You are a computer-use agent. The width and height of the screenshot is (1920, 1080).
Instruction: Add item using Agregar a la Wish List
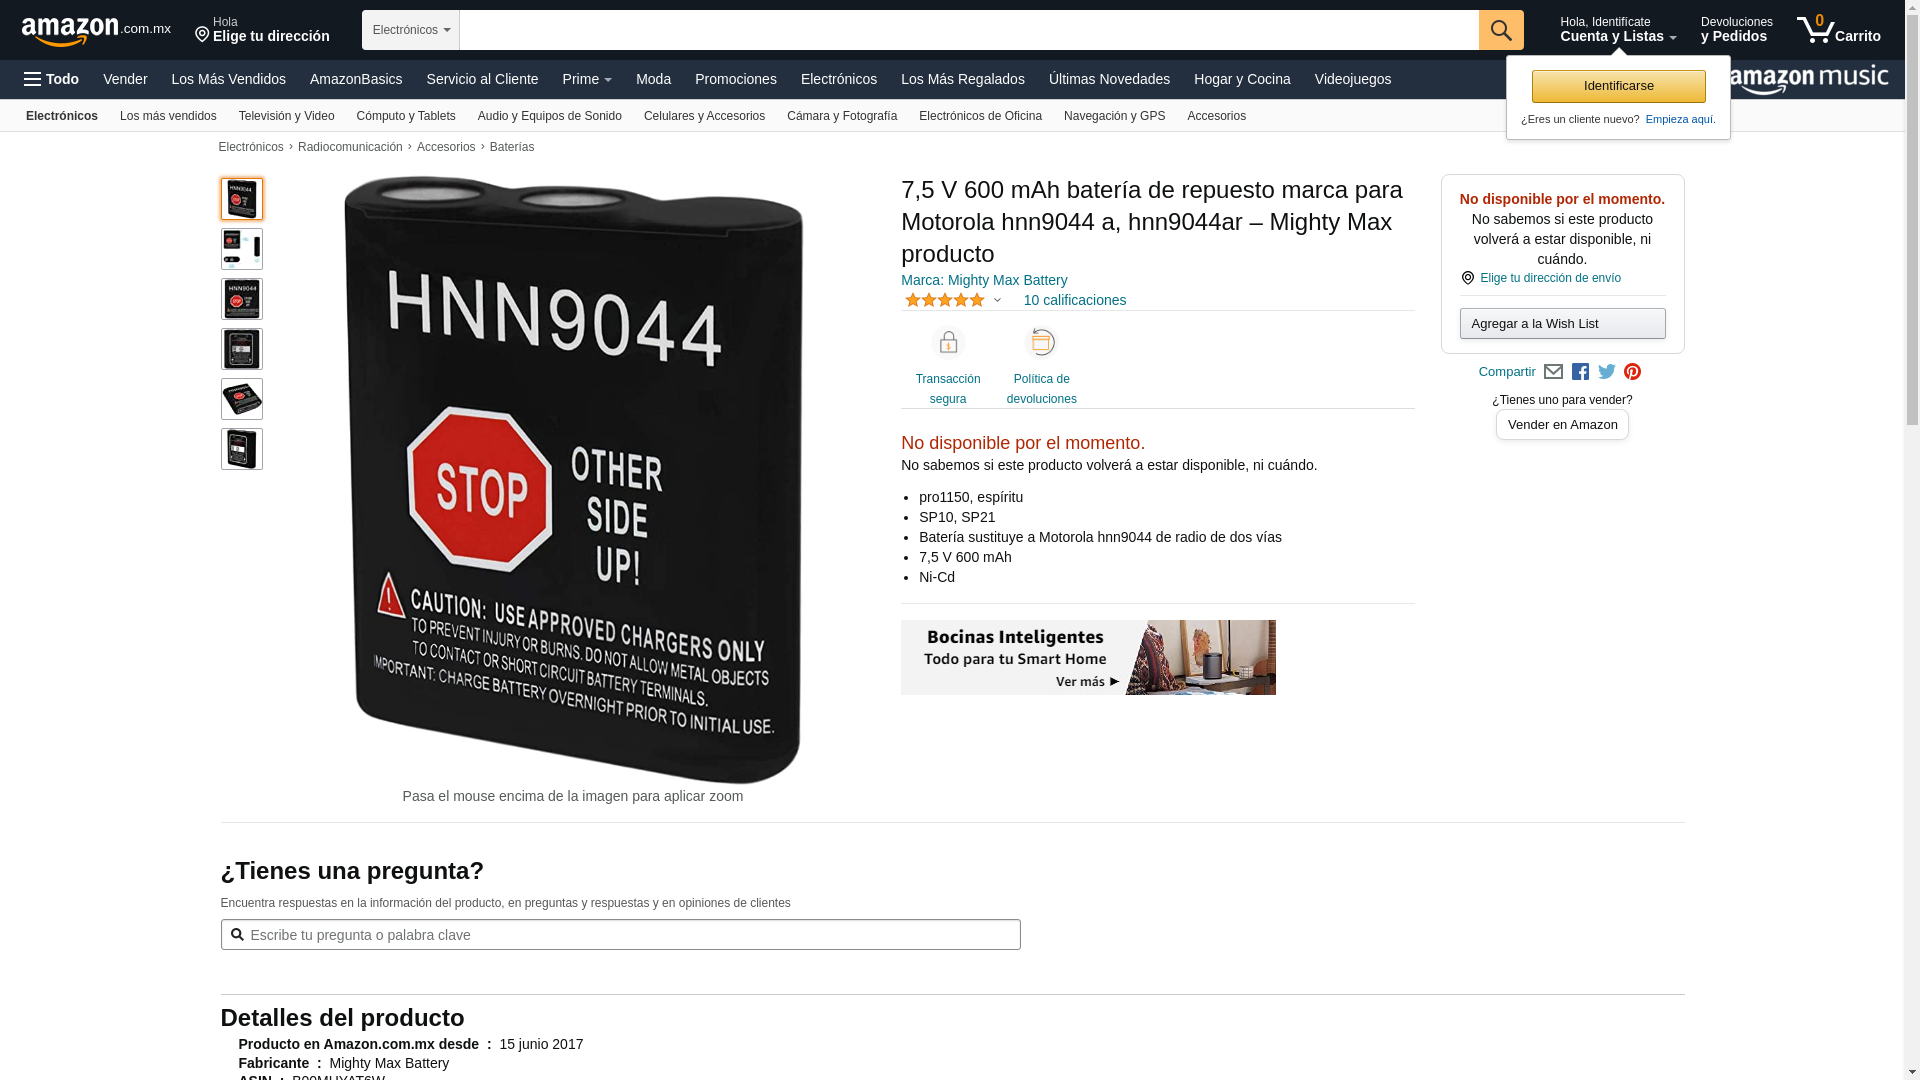point(1562,323)
